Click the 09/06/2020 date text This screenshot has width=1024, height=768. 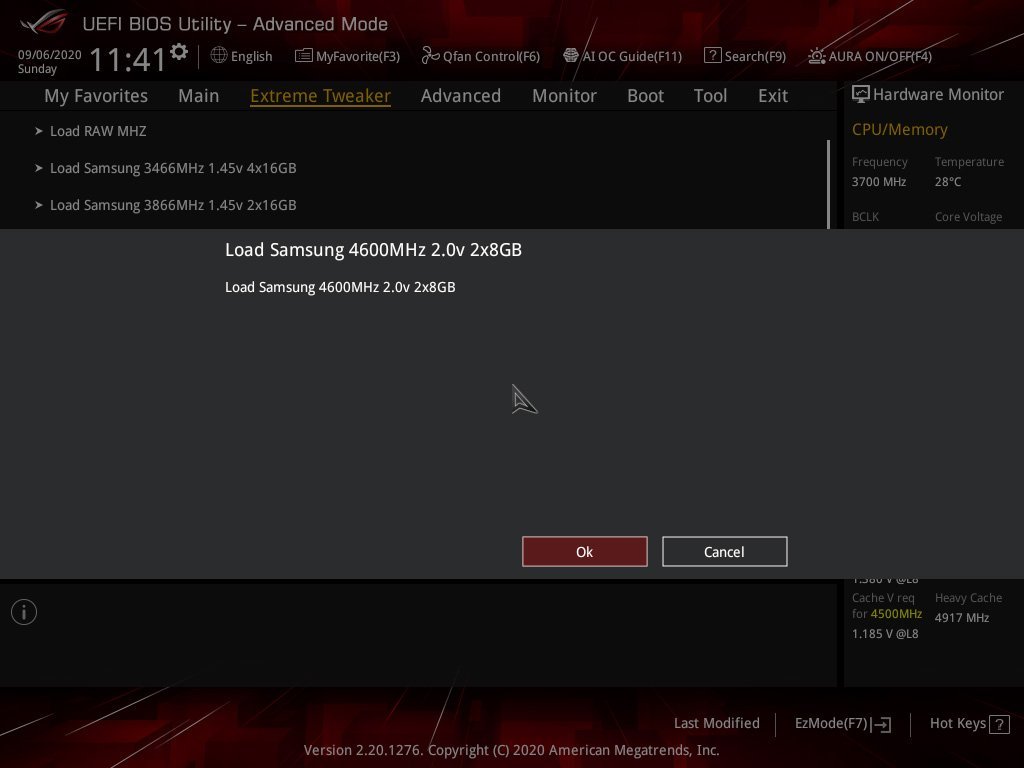tap(50, 55)
